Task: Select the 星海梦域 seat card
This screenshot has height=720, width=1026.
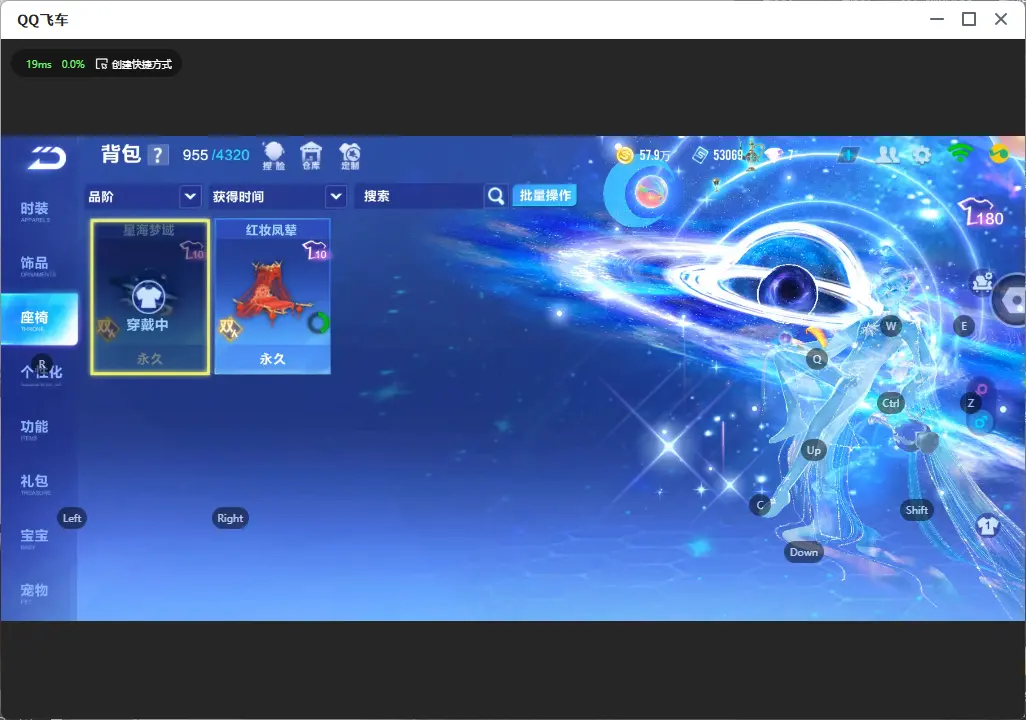Action: coord(150,297)
